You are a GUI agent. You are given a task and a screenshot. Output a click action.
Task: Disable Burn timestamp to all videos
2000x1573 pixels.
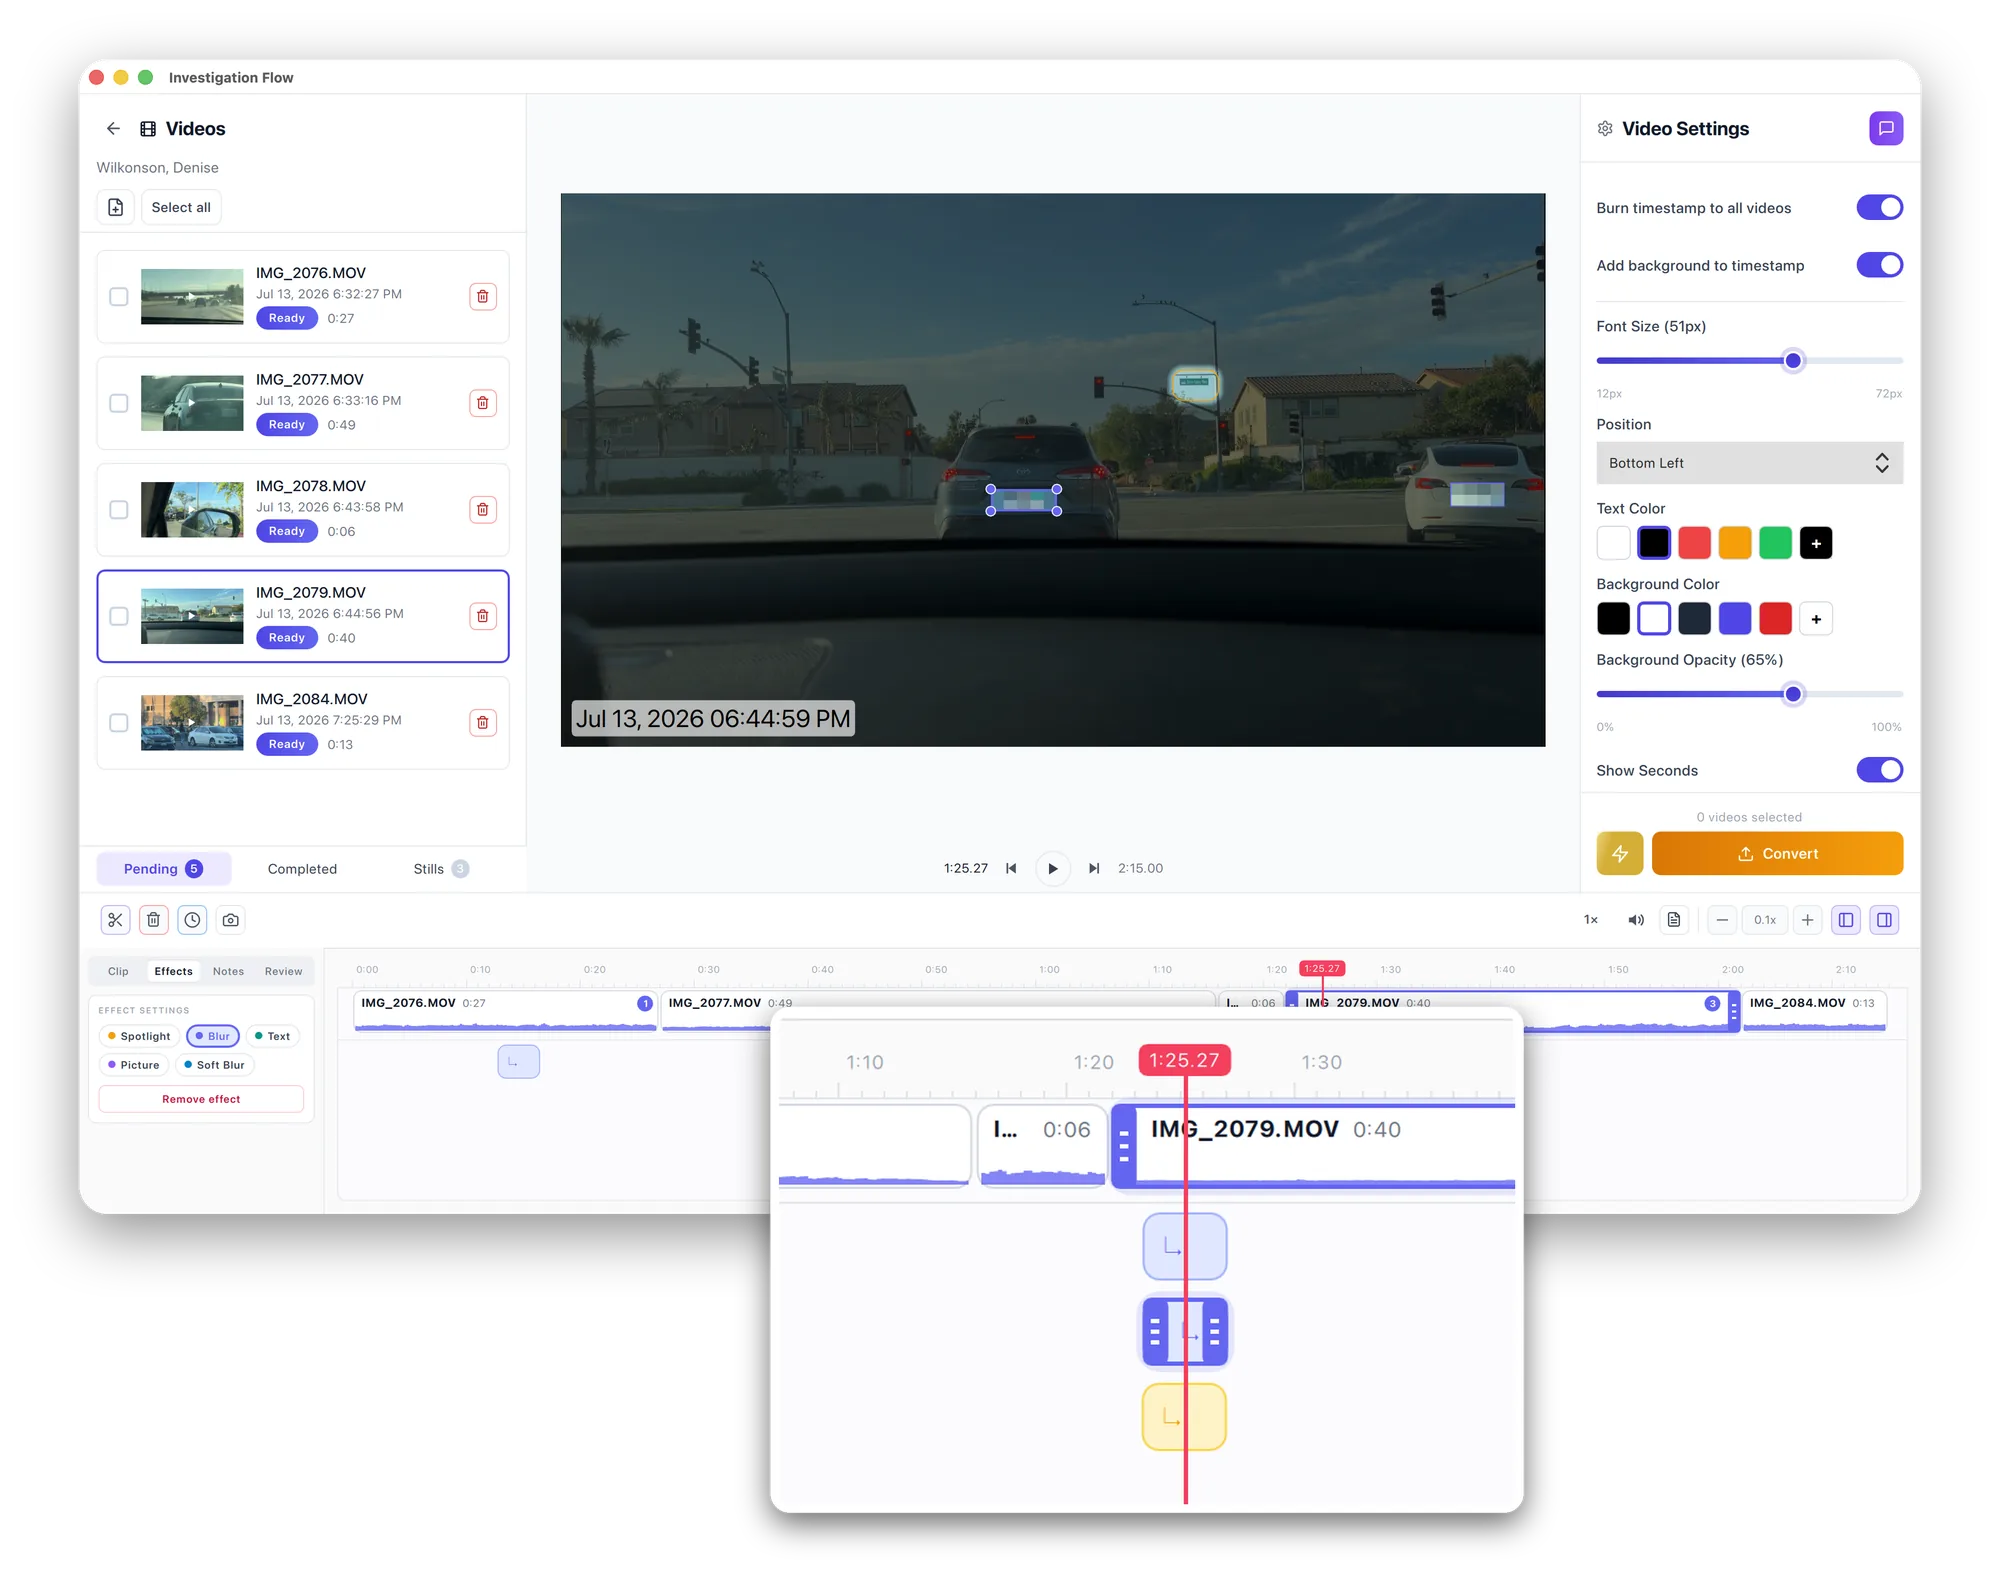tap(1880, 207)
